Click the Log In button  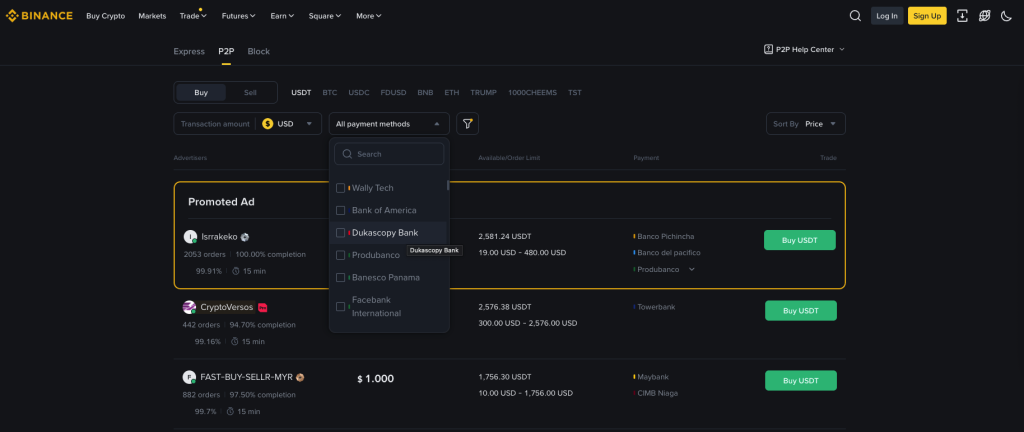pos(887,16)
